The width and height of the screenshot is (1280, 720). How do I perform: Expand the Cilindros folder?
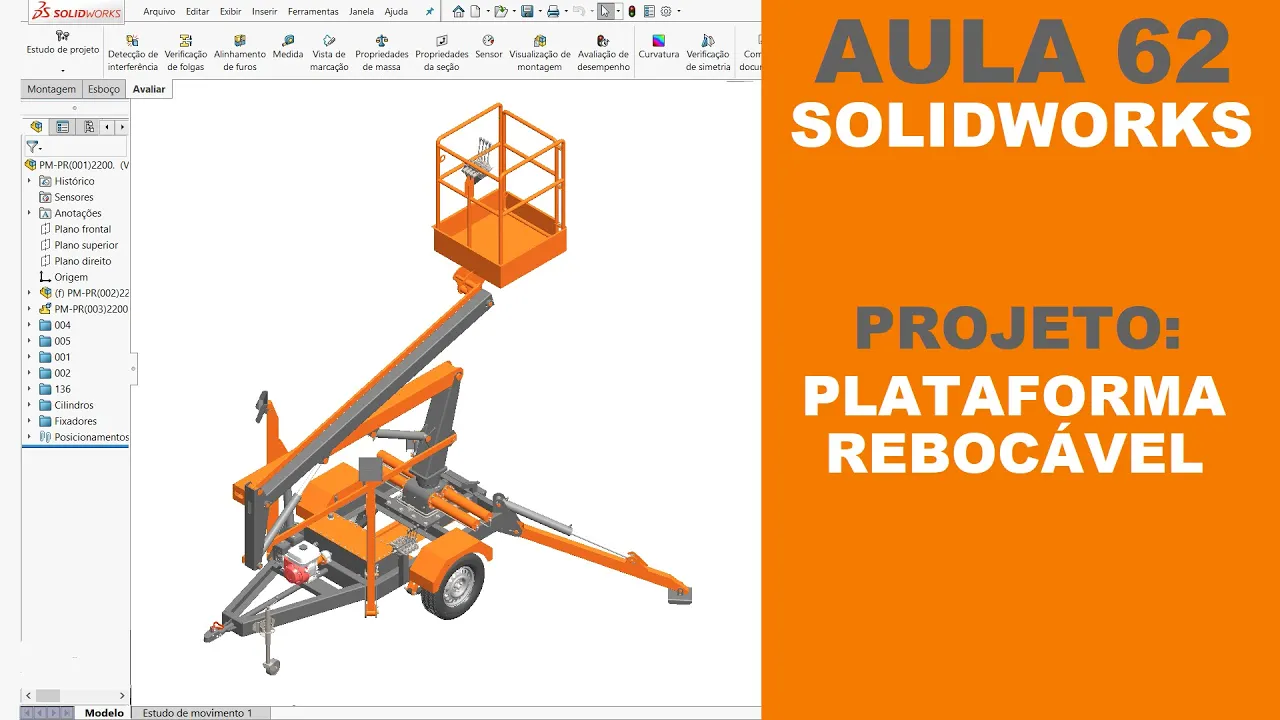30,405
